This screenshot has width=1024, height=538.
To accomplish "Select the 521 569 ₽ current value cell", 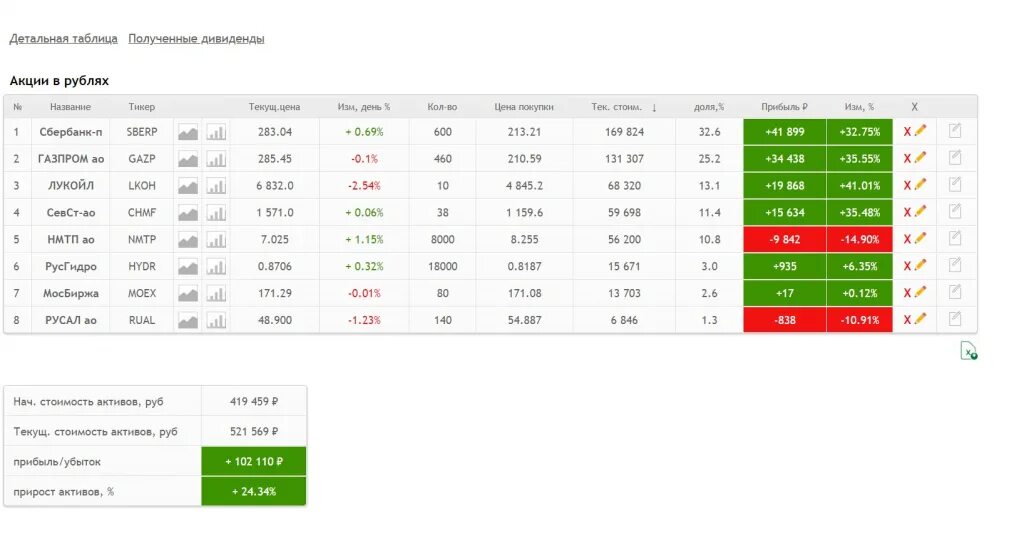I will coord(254,432).
